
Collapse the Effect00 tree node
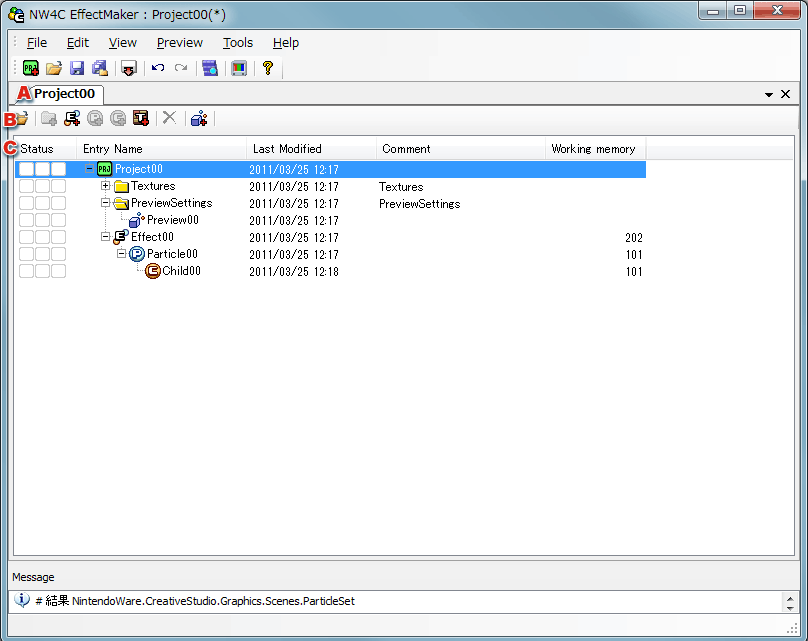(105, 237)
